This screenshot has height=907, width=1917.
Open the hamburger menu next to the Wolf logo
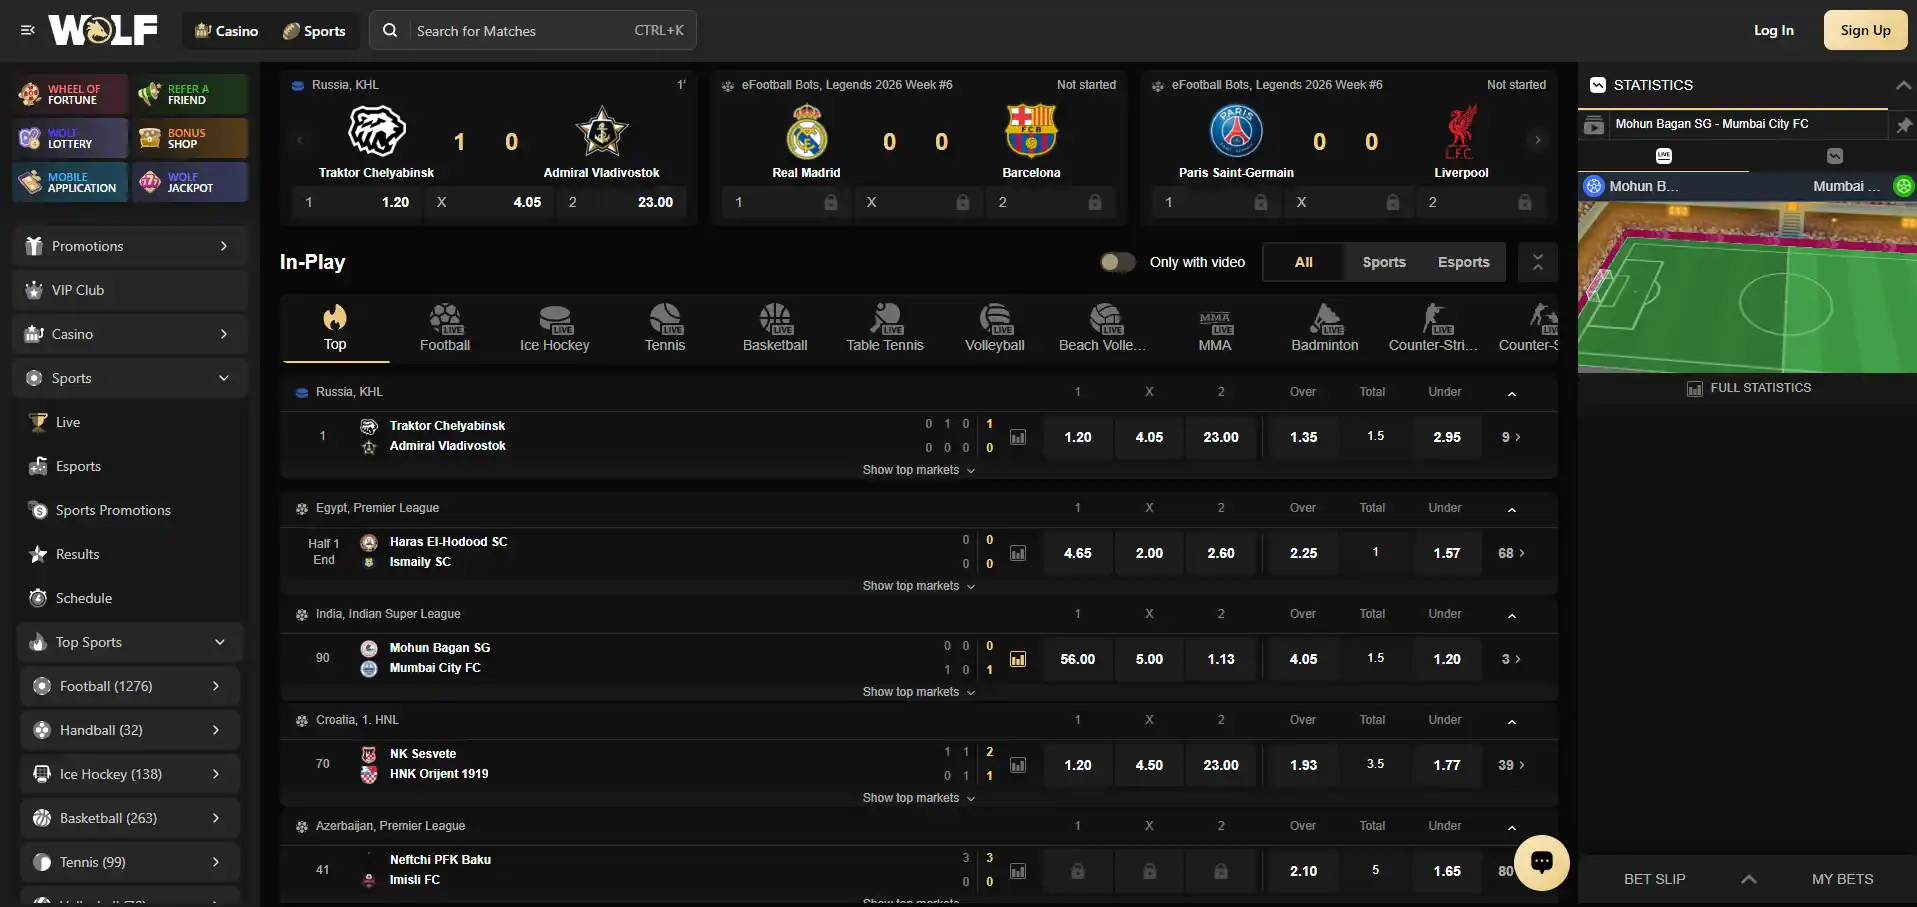point(28,30)
